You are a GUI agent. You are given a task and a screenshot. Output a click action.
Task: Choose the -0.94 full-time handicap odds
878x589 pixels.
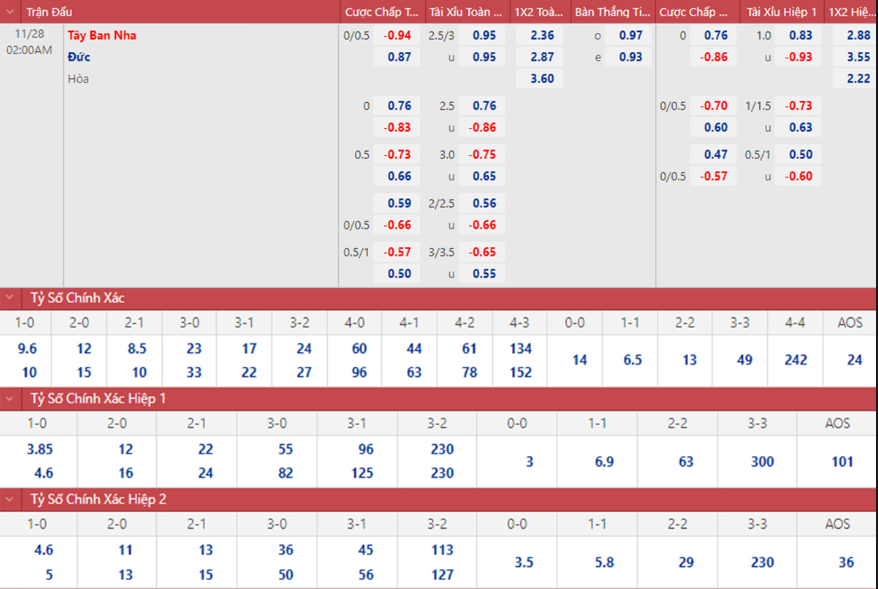click(x=398, y=35)
